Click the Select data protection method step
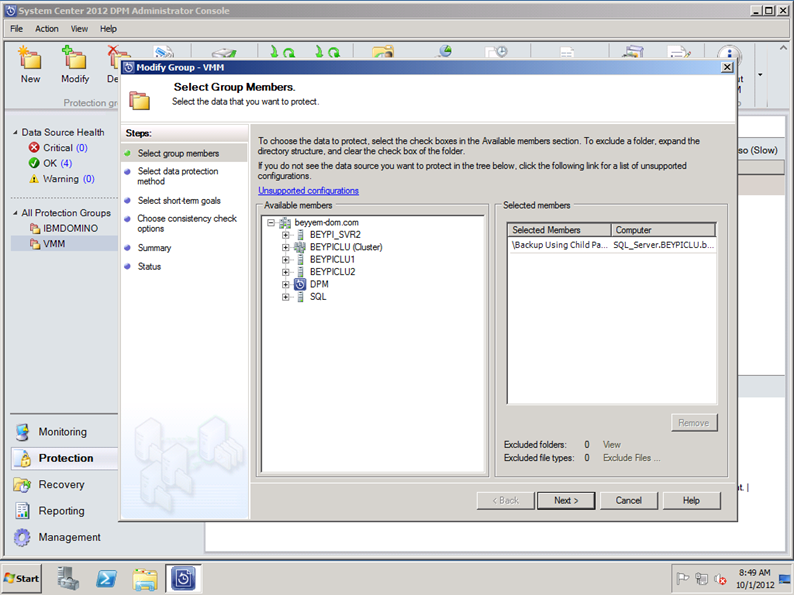Screen dimensions: 794x595 (x=178, y=176)
